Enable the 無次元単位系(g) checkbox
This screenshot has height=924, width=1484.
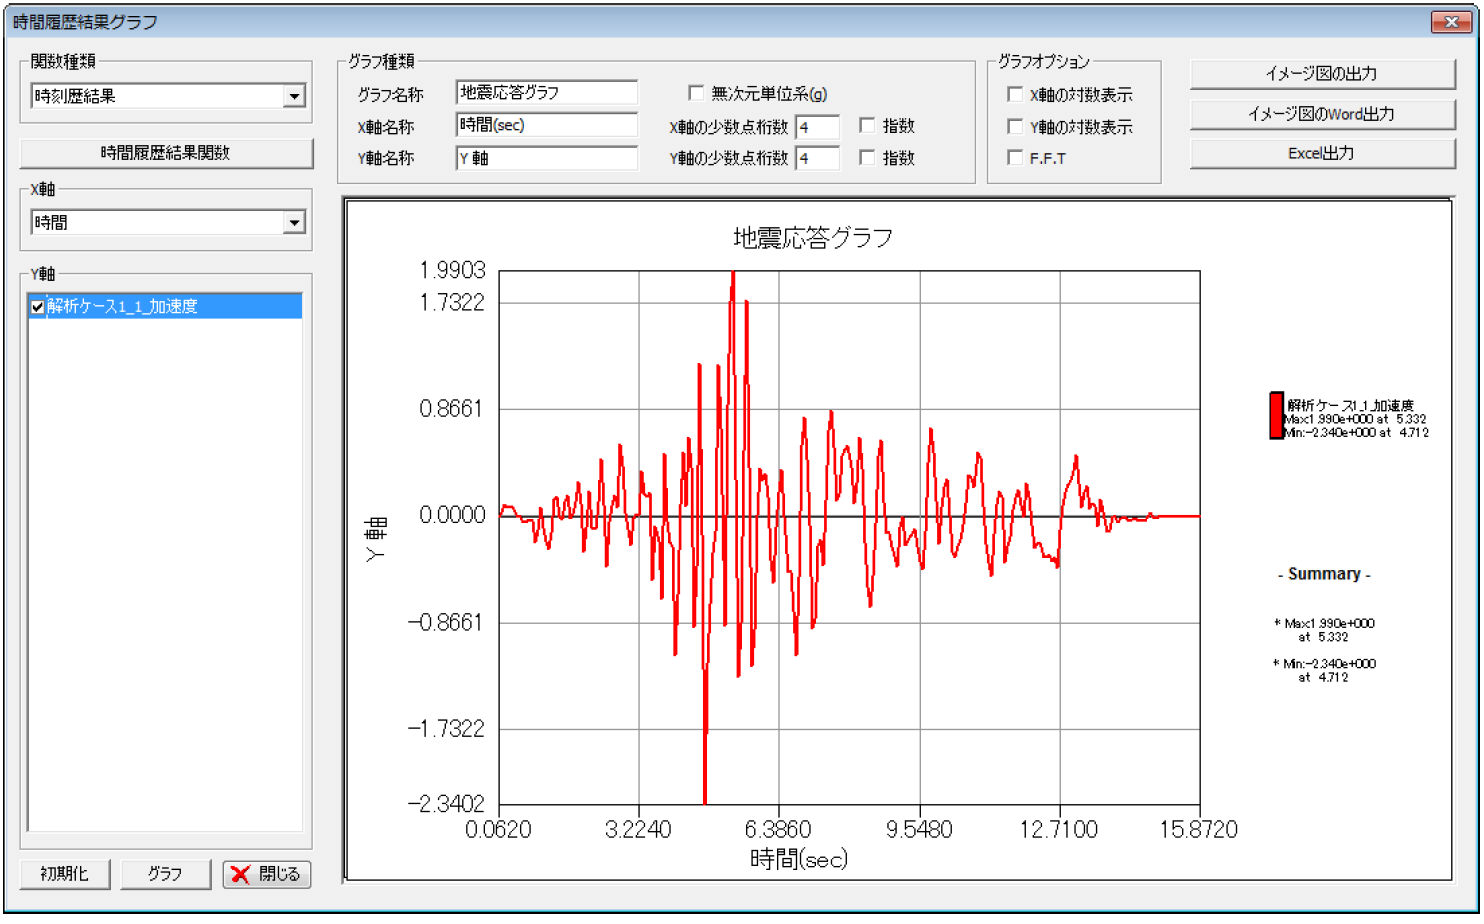696,93
